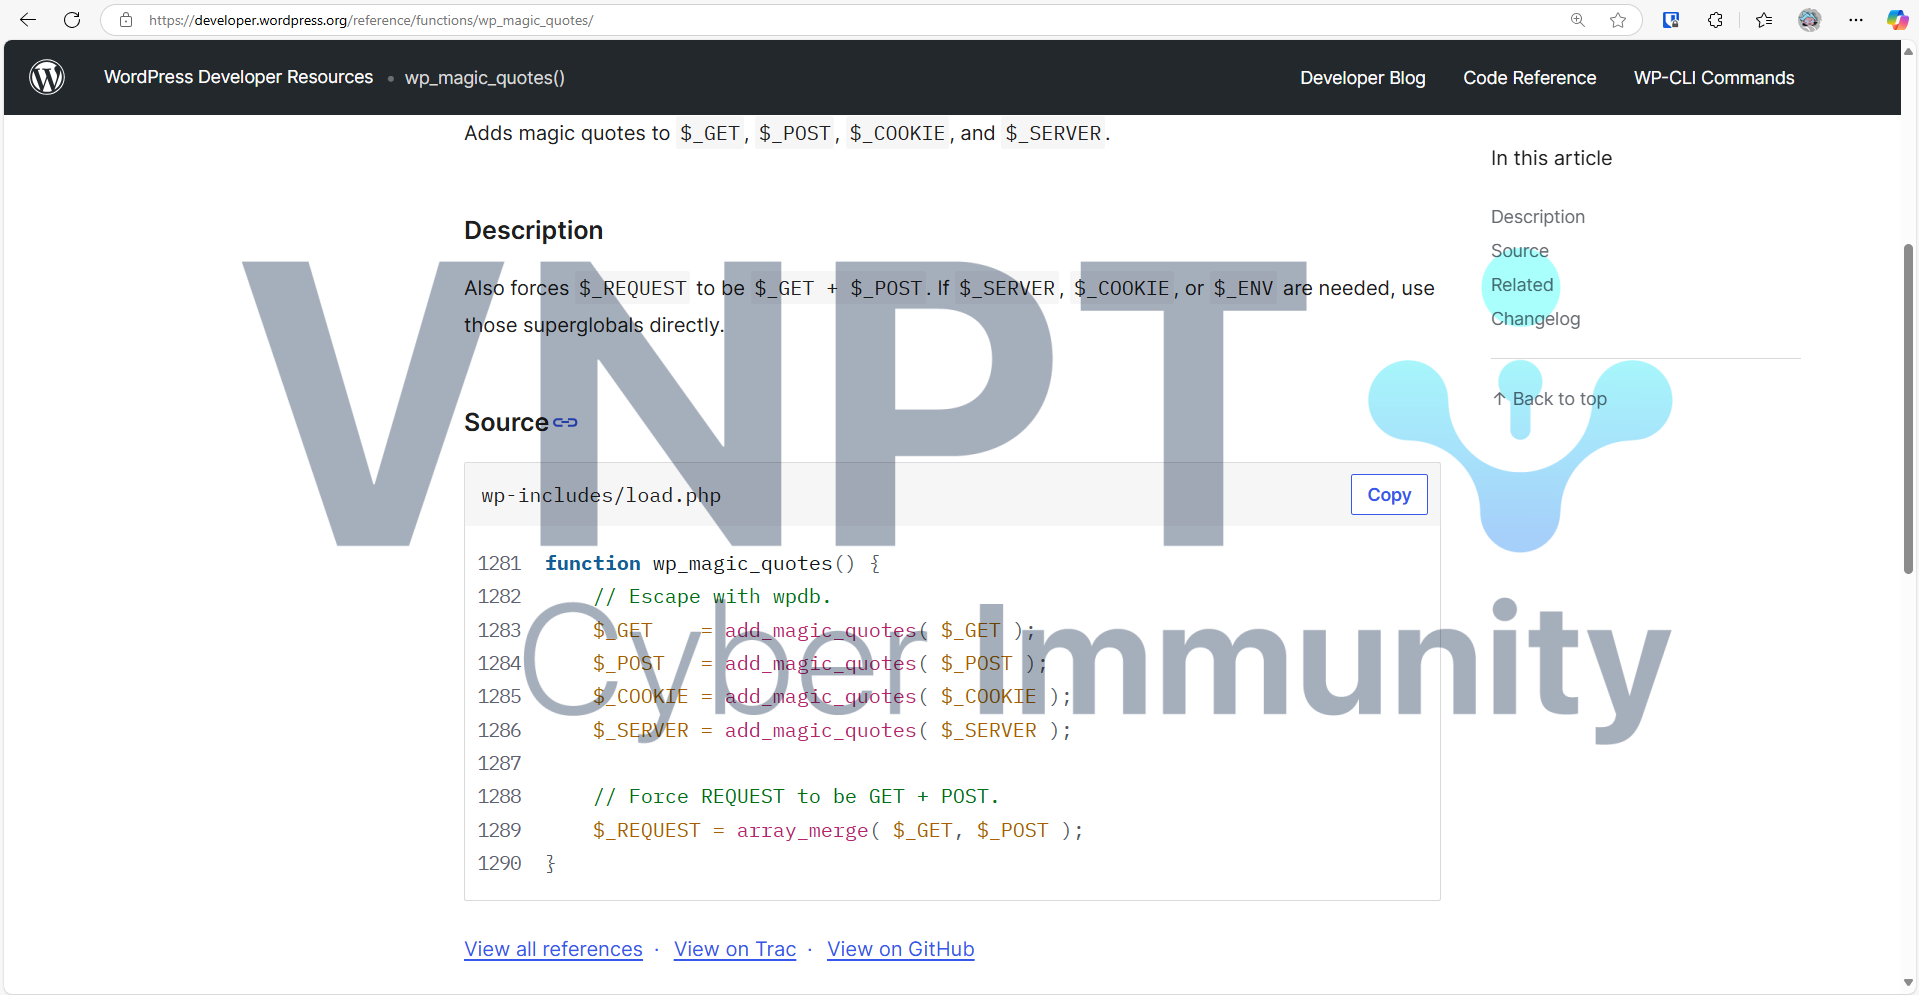This screenshot has height=995, width=1919.
Task: Jump to Changelog section in sidebar
Action: tap(1535, 319)
